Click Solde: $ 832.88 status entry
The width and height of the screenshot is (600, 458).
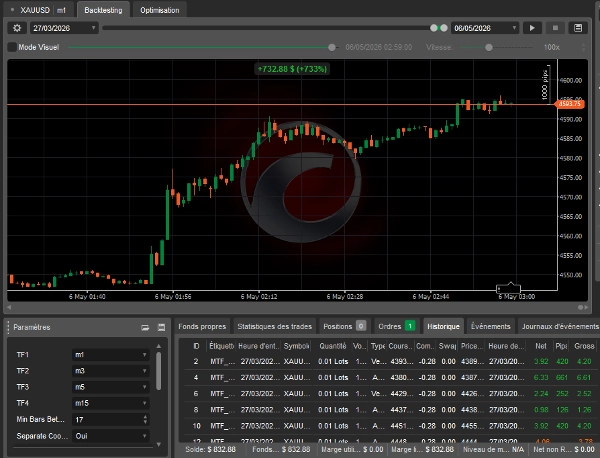[210, 449]
